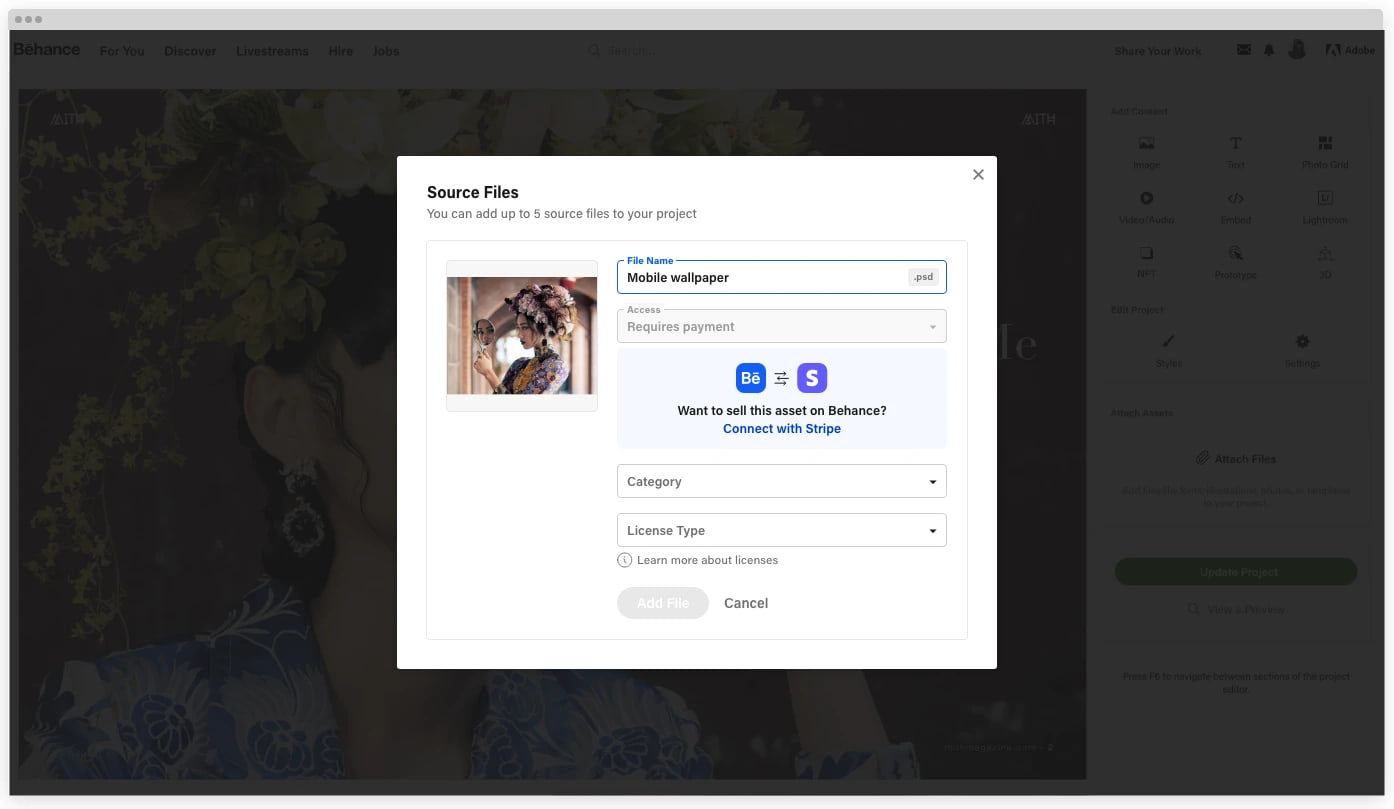Screen dimensions: 1394x809
Task: Open the Jobs menu item
Action: [x=386, y=51]
